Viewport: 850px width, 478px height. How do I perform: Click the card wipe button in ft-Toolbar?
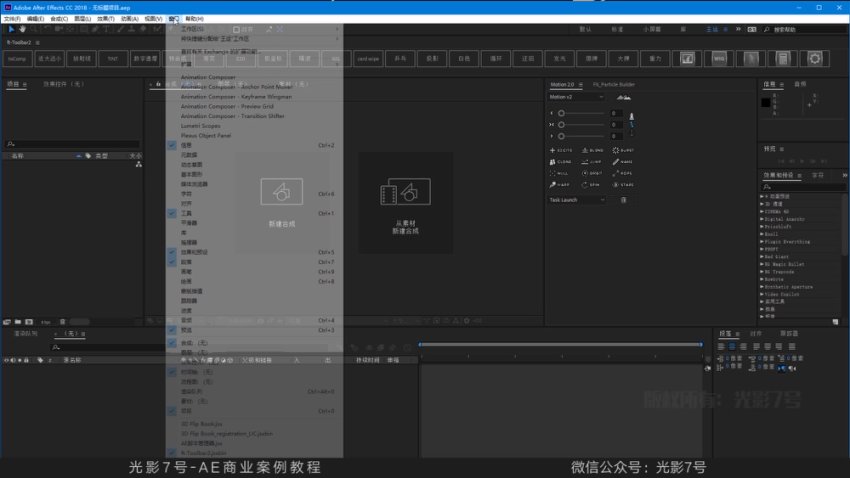(x=368, y=59)
